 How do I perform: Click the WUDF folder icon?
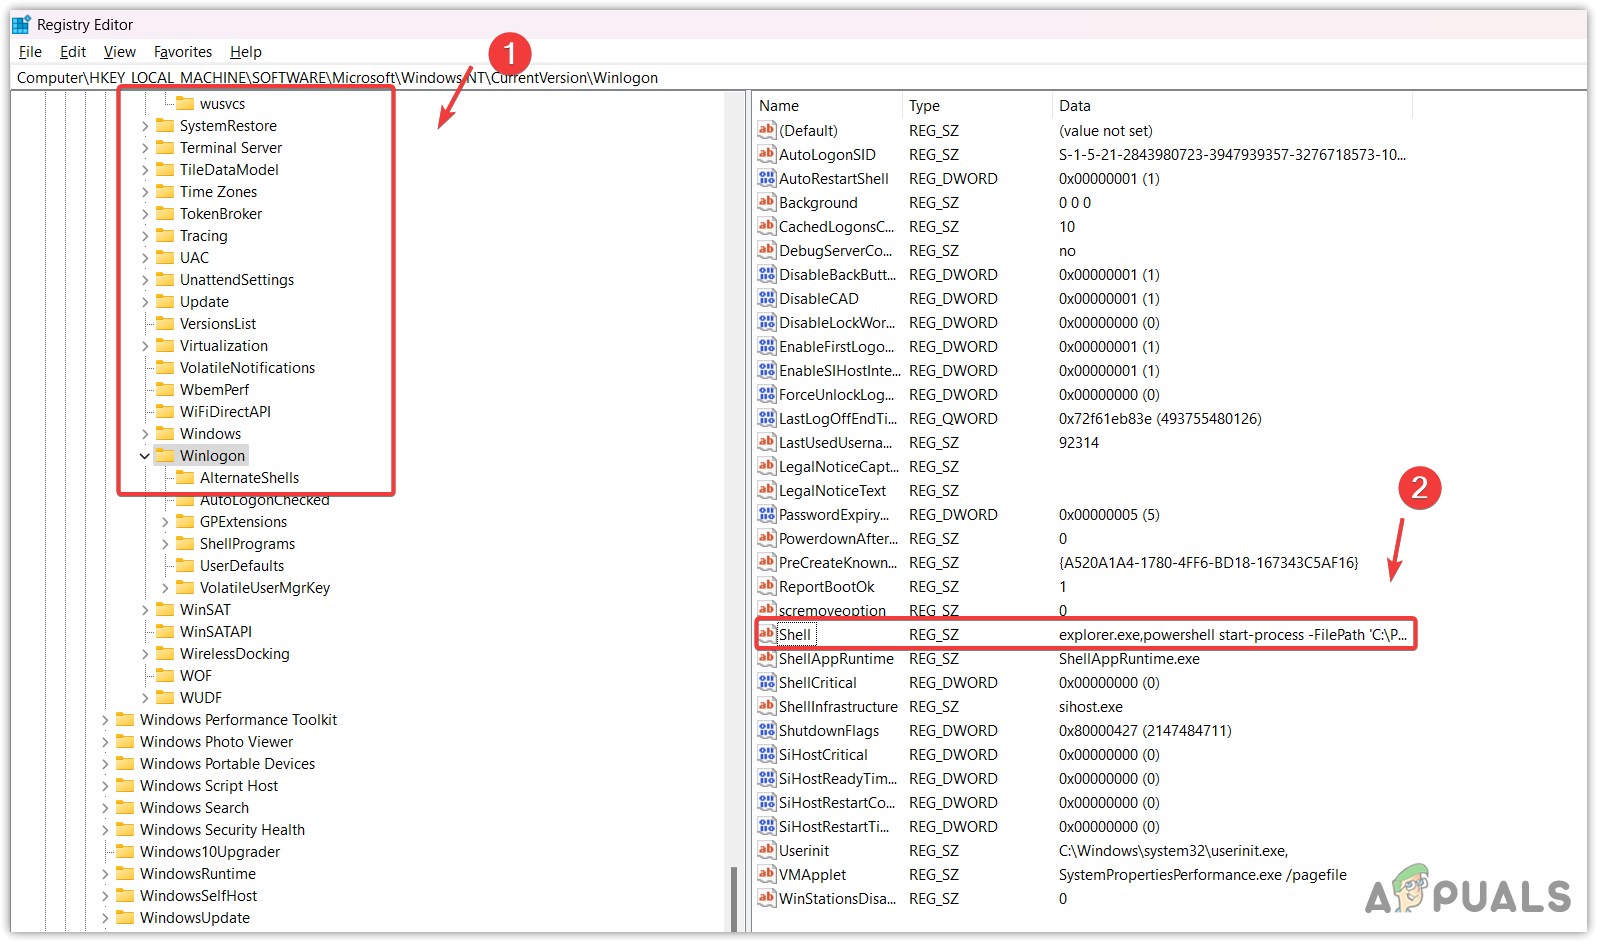[165, 697]
